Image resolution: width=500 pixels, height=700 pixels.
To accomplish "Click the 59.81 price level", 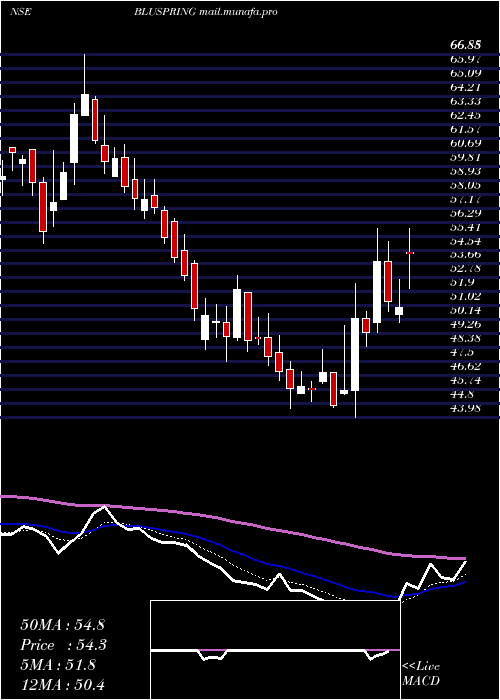I will click(x=466, y=157).
